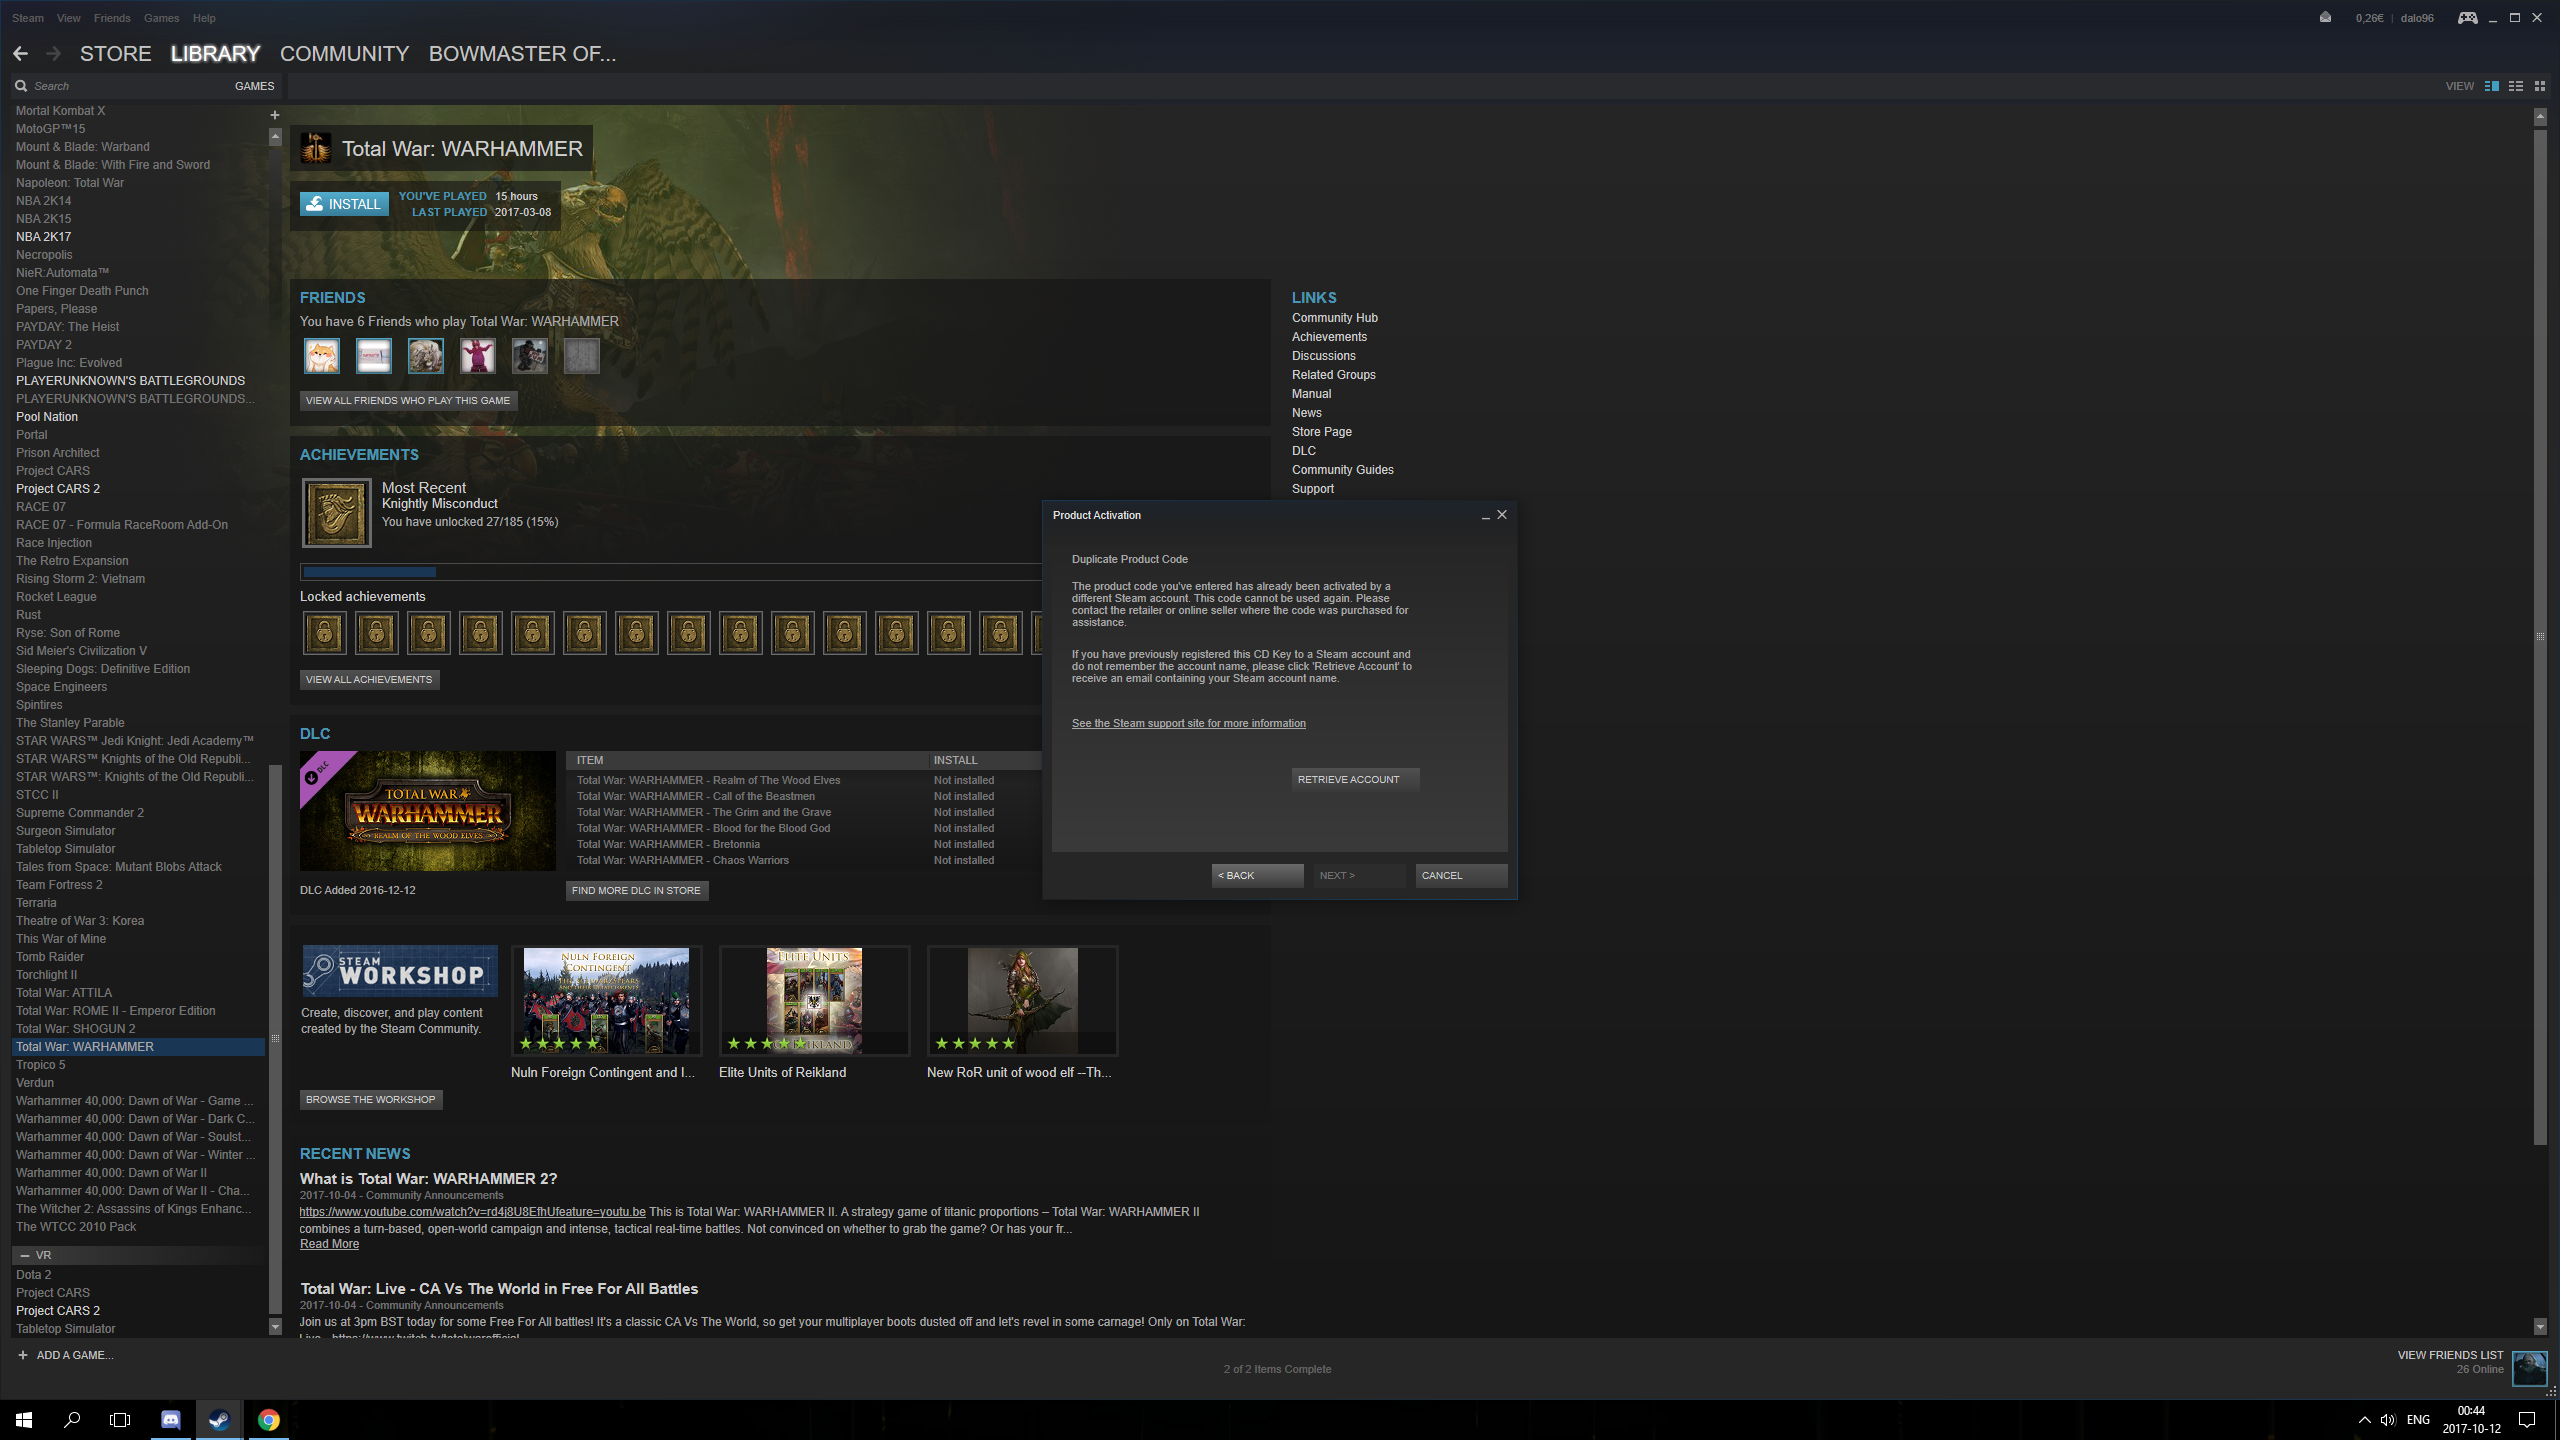The width and height of the screenshot is (2560, 1440).
Task: Open Chrome from the taskbar
Action: (268, 1419)
